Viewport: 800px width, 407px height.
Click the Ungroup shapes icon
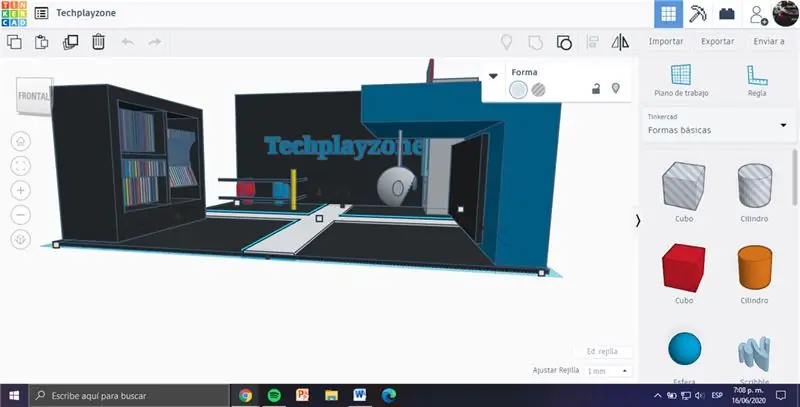[564, 42]
